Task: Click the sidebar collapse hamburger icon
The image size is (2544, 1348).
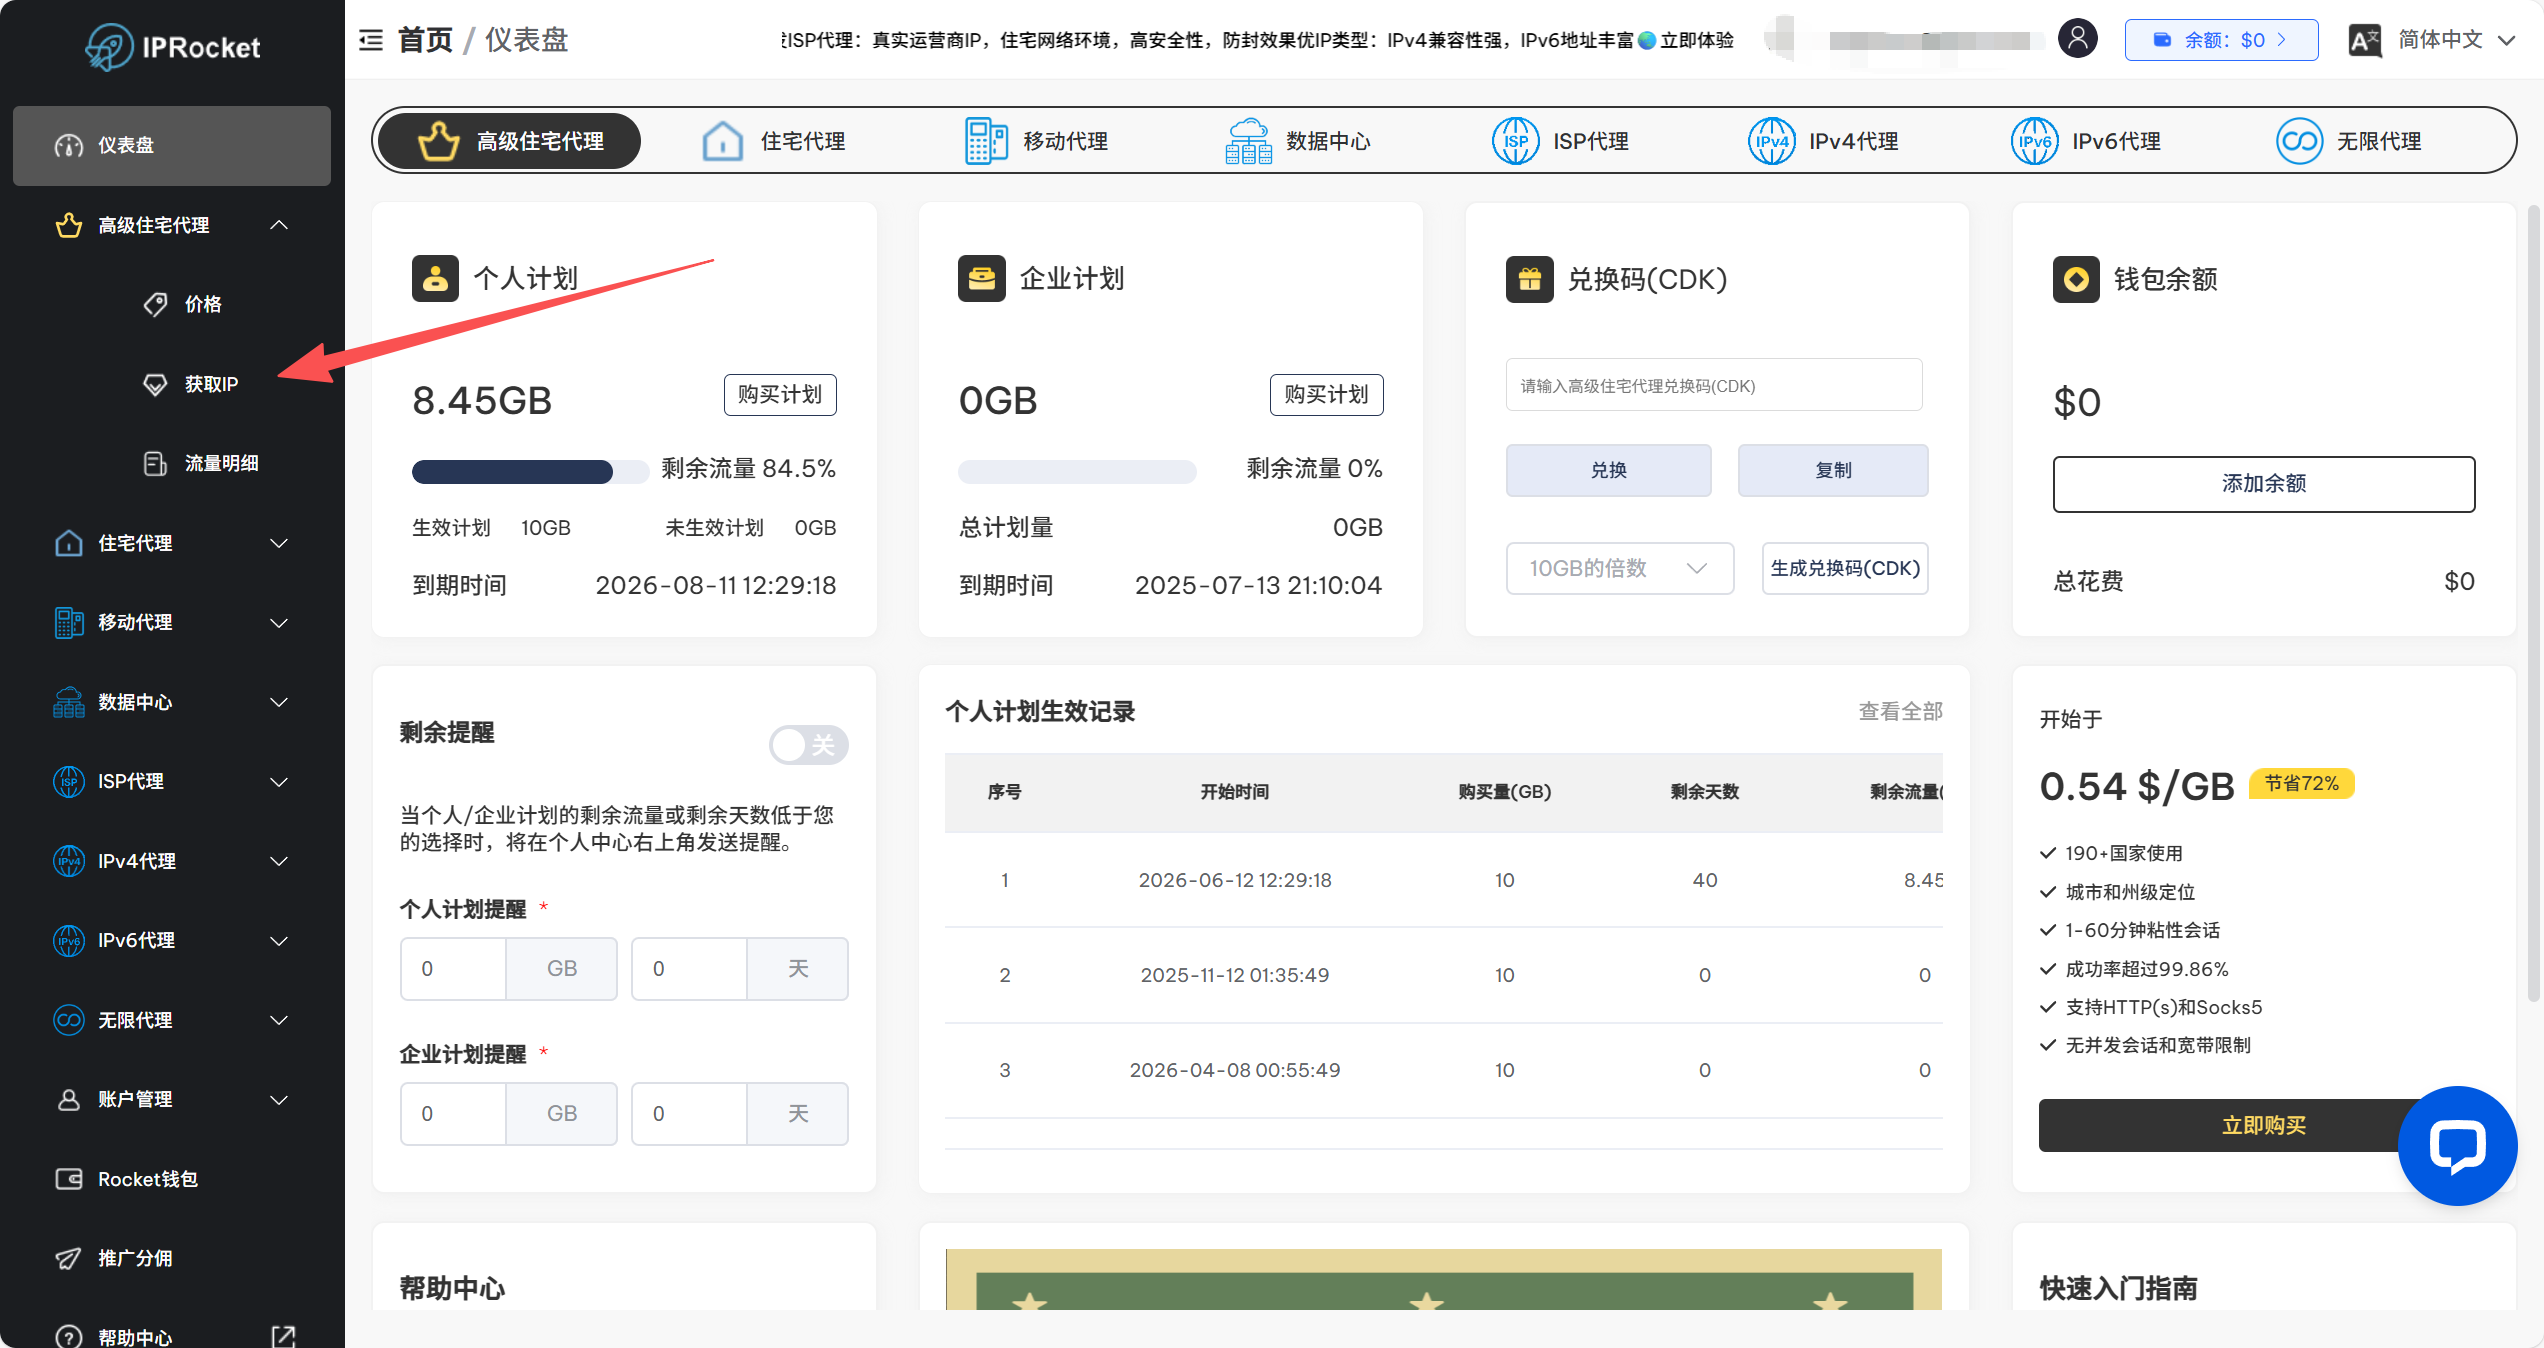Action: coord(371,40)
